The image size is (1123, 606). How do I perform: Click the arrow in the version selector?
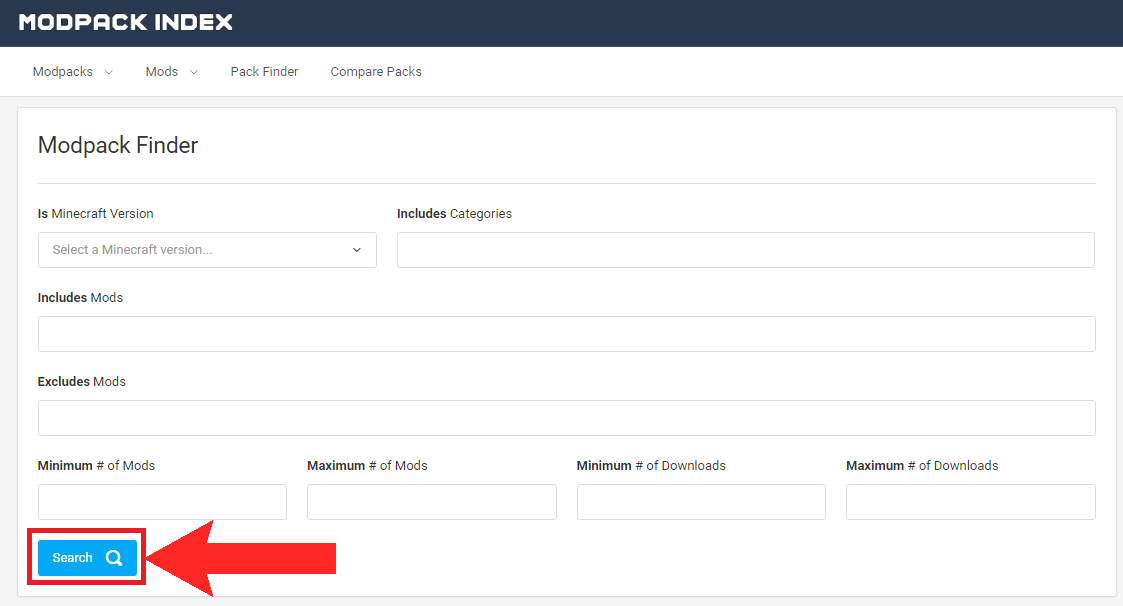pyautogui.click(x=357, y=250)
